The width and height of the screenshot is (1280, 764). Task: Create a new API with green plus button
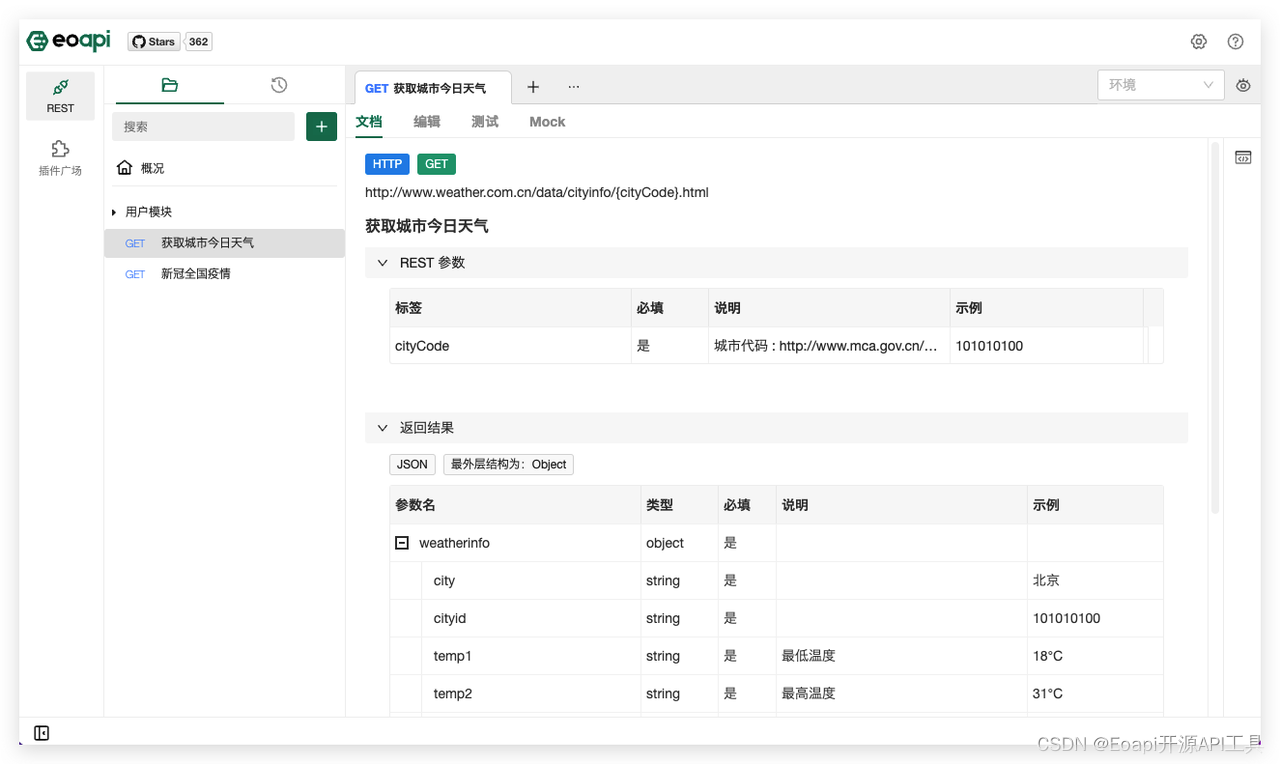click(x=321, y=127)
